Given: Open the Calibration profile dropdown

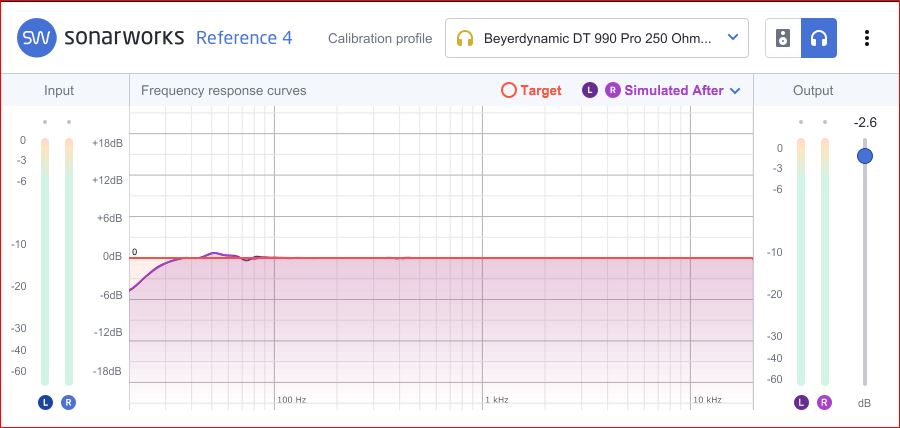Looking at the screenshot, I should 597,38.
